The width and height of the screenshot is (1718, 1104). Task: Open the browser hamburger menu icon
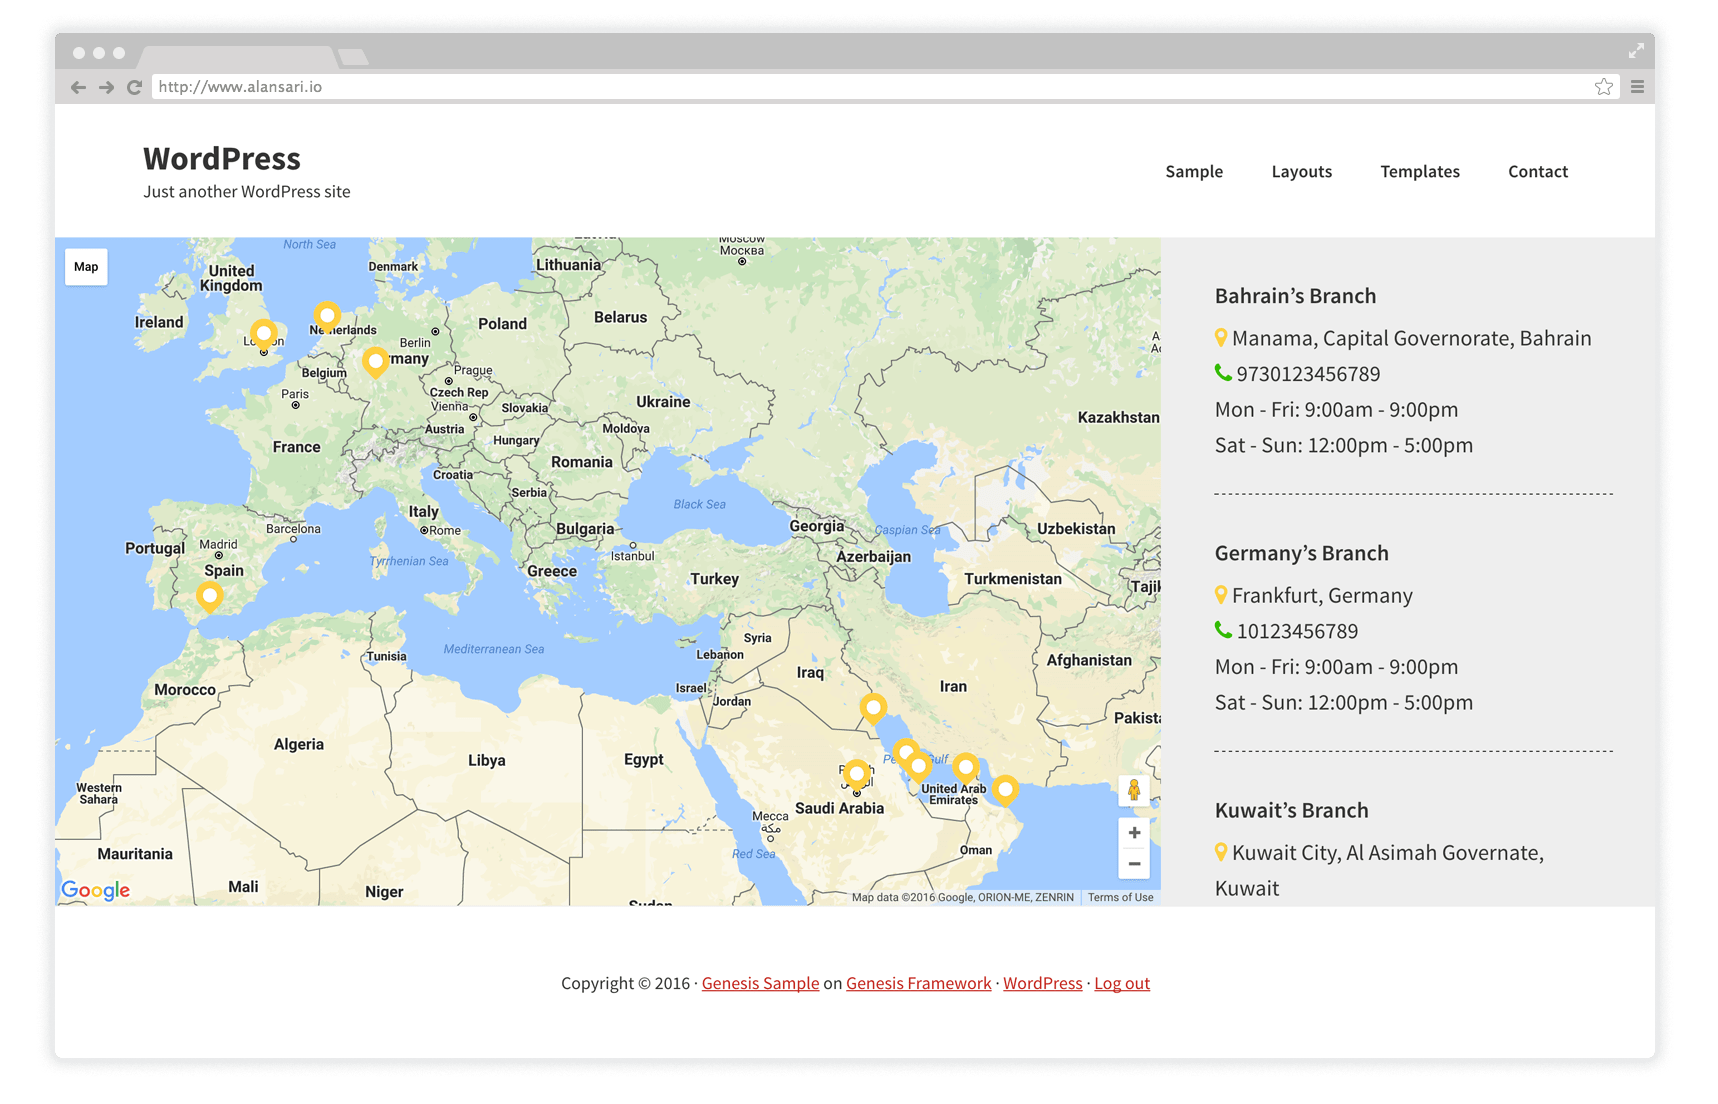tap(1637, 87)
